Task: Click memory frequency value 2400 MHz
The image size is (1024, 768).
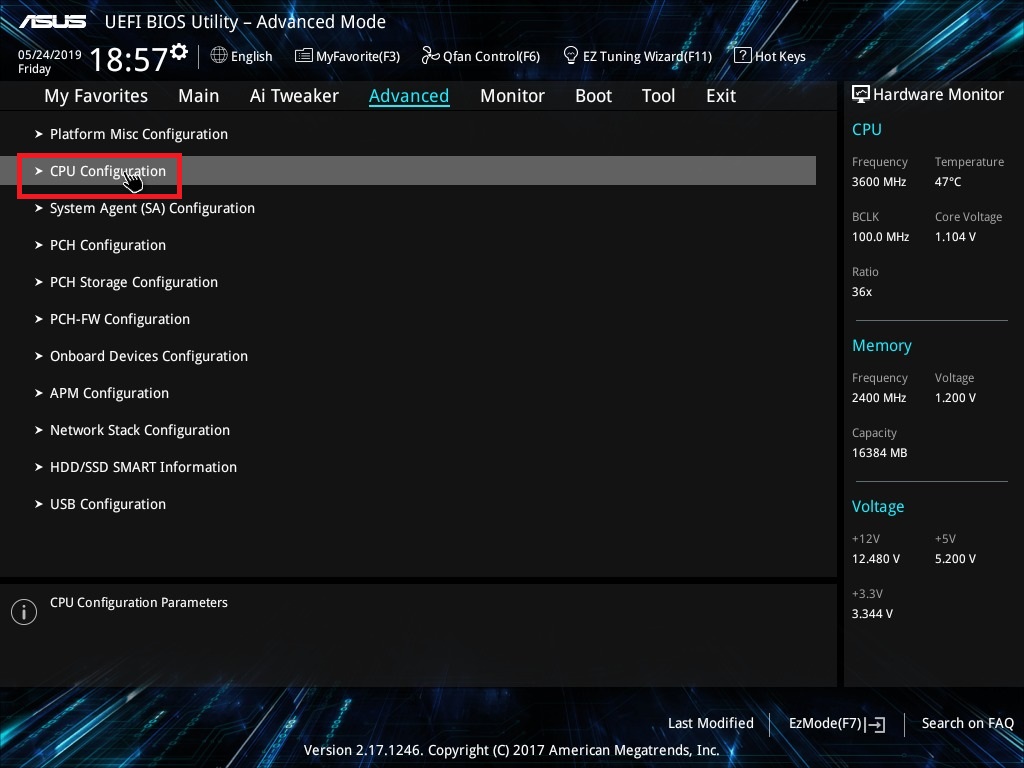Action: click(878, 398)
